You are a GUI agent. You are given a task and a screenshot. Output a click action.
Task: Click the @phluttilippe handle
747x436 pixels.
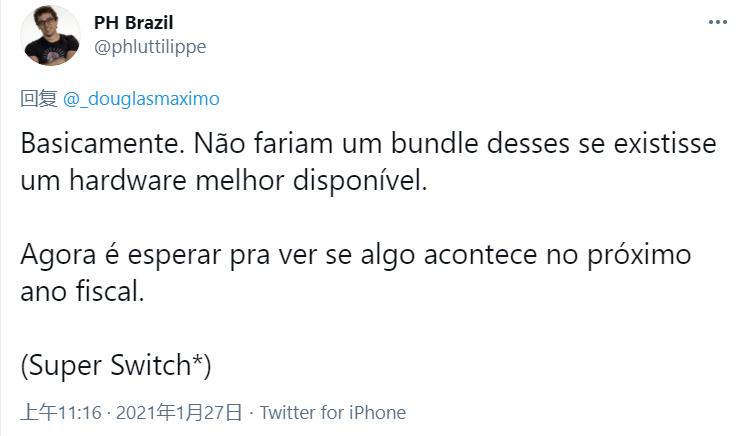150,46
